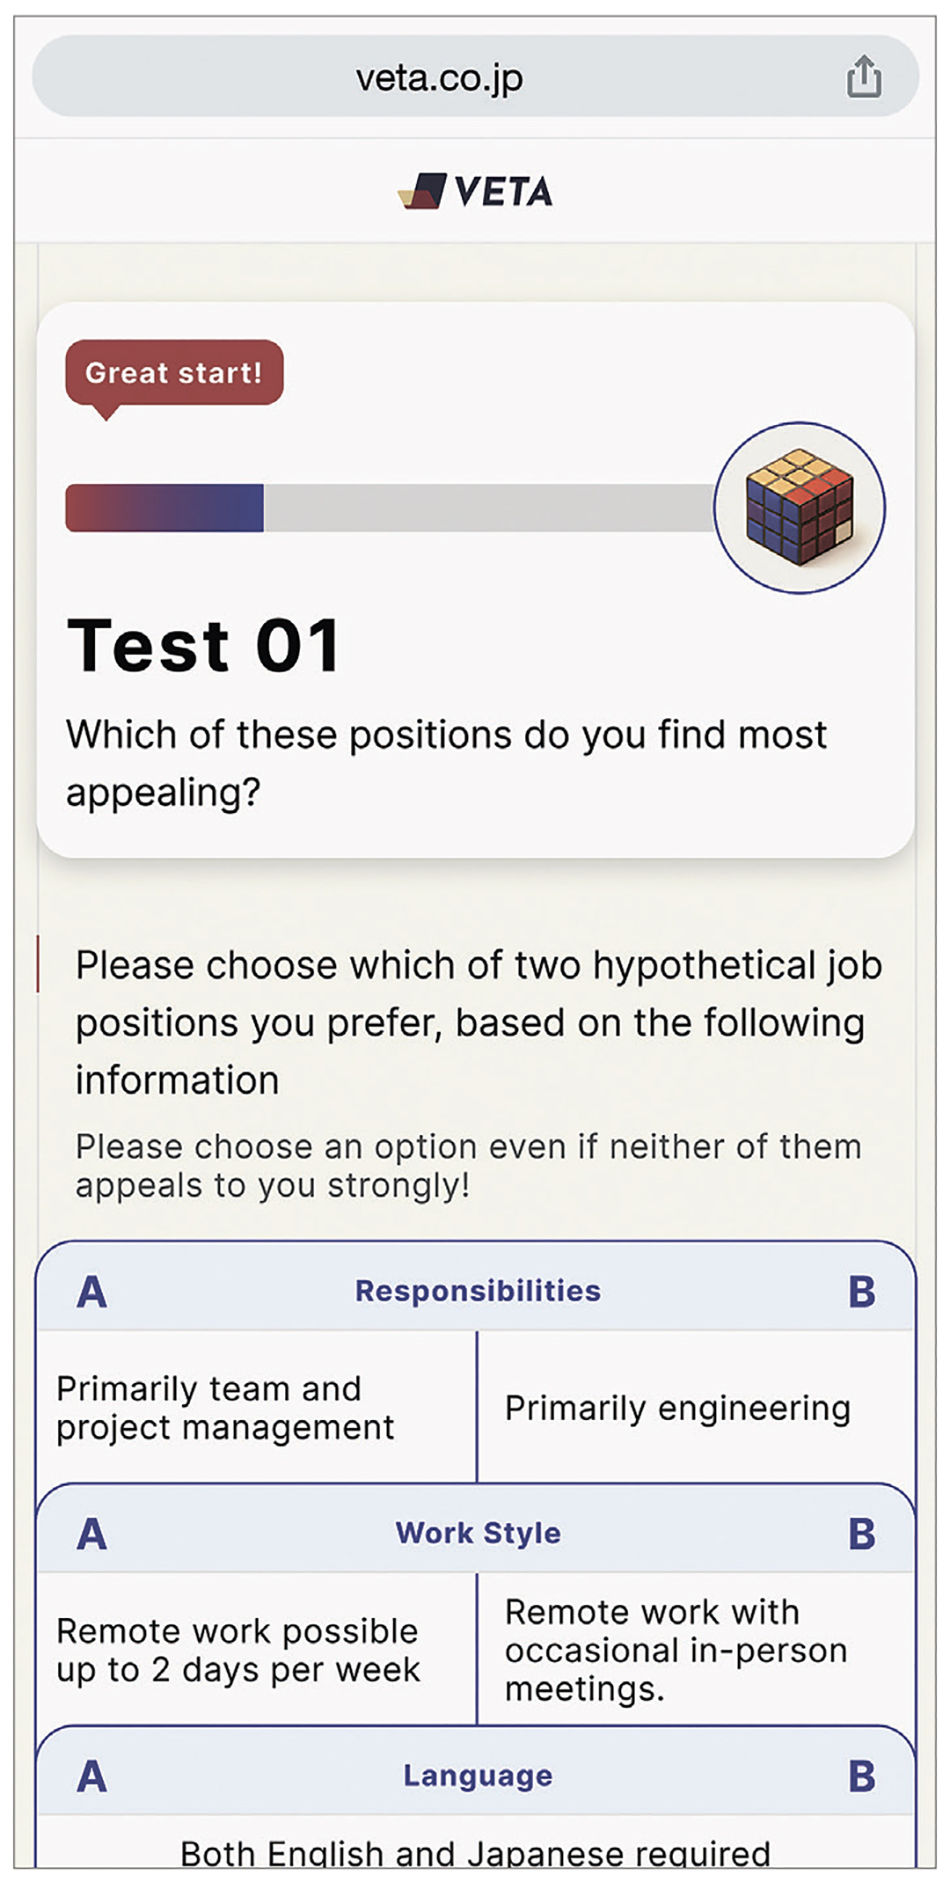Pick option A in the Language section
The width and height of the screenshot is (950, 1882).
93,1775
